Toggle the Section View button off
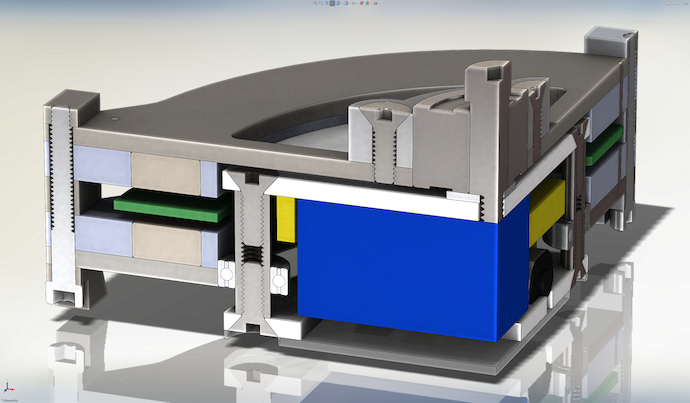 tap(334, 4)
